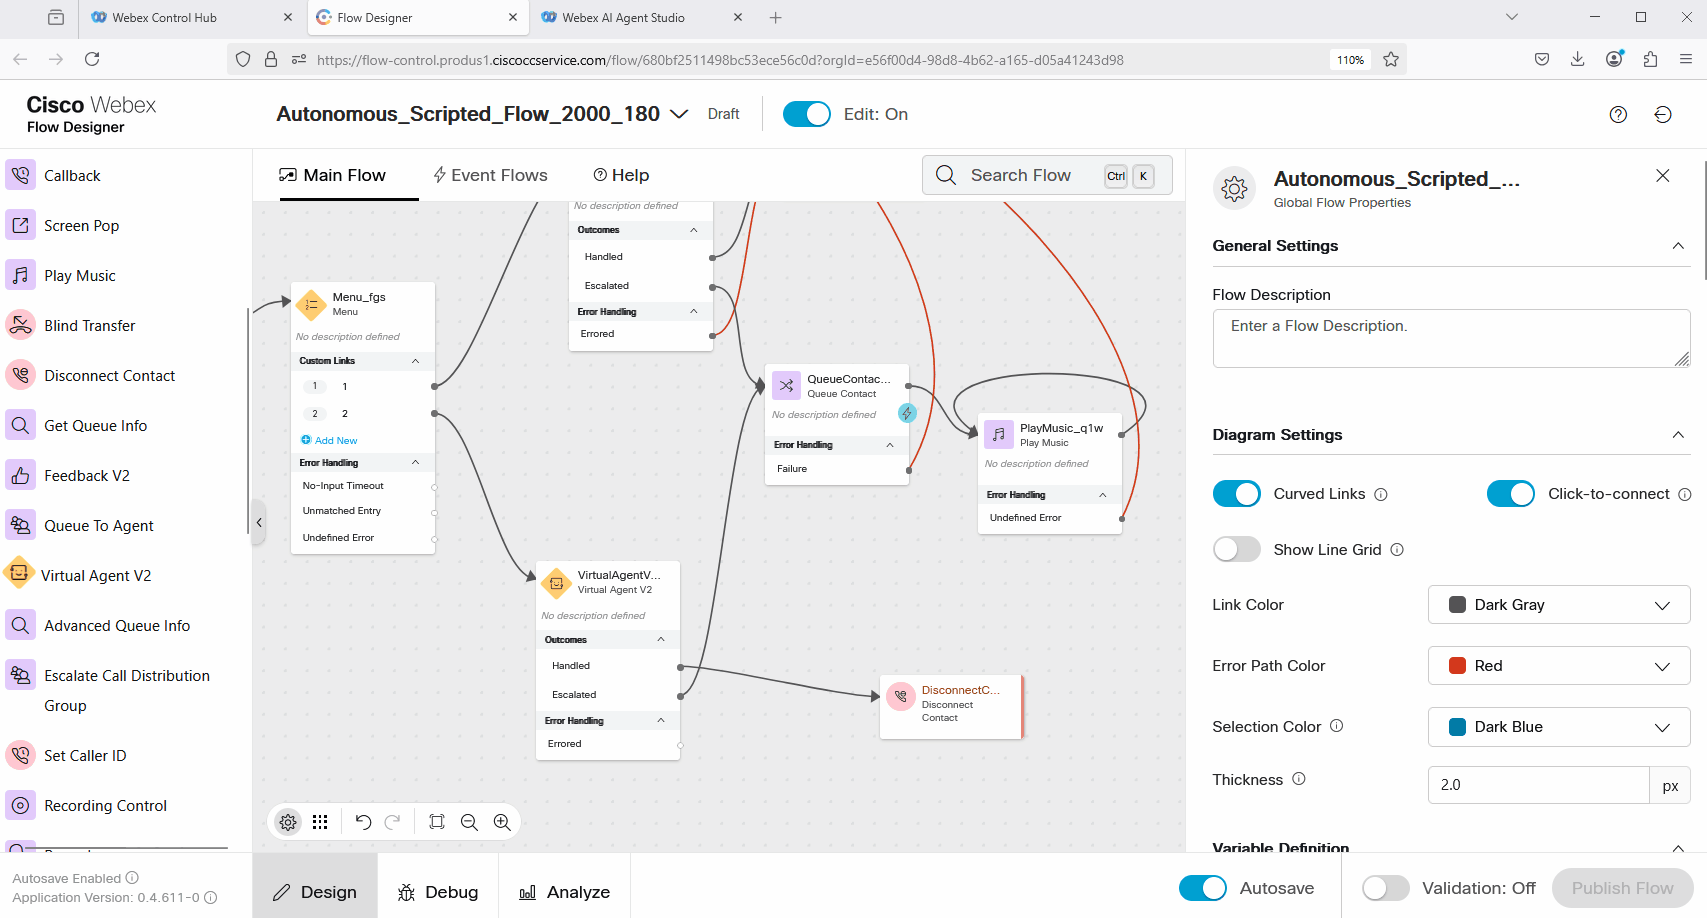Click the zoom in magnifier icon
Image resolution: width=1707 pixels, height=918 pixels.
(x=502, y=822)
